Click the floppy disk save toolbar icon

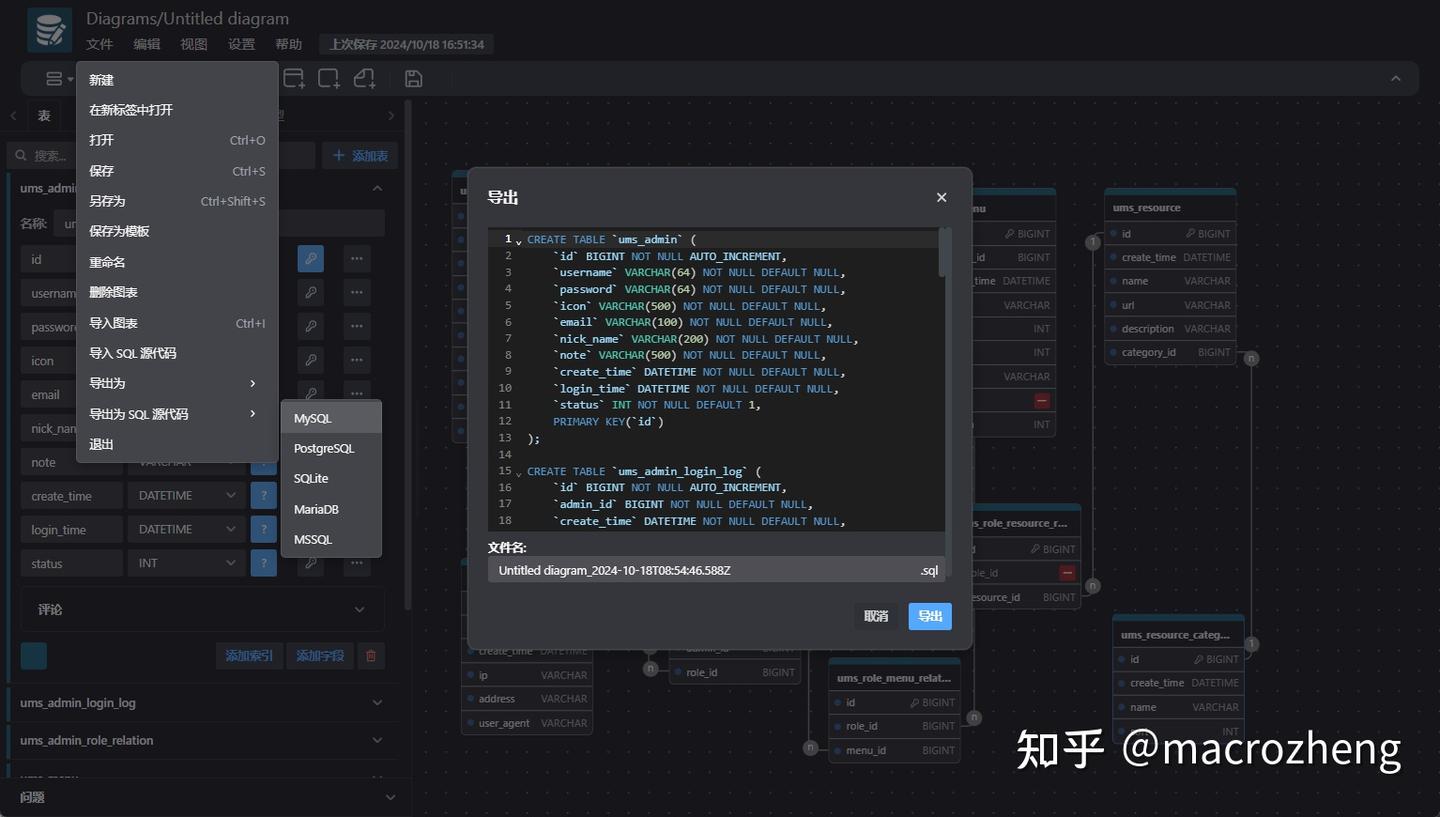(x=414, y=78)
